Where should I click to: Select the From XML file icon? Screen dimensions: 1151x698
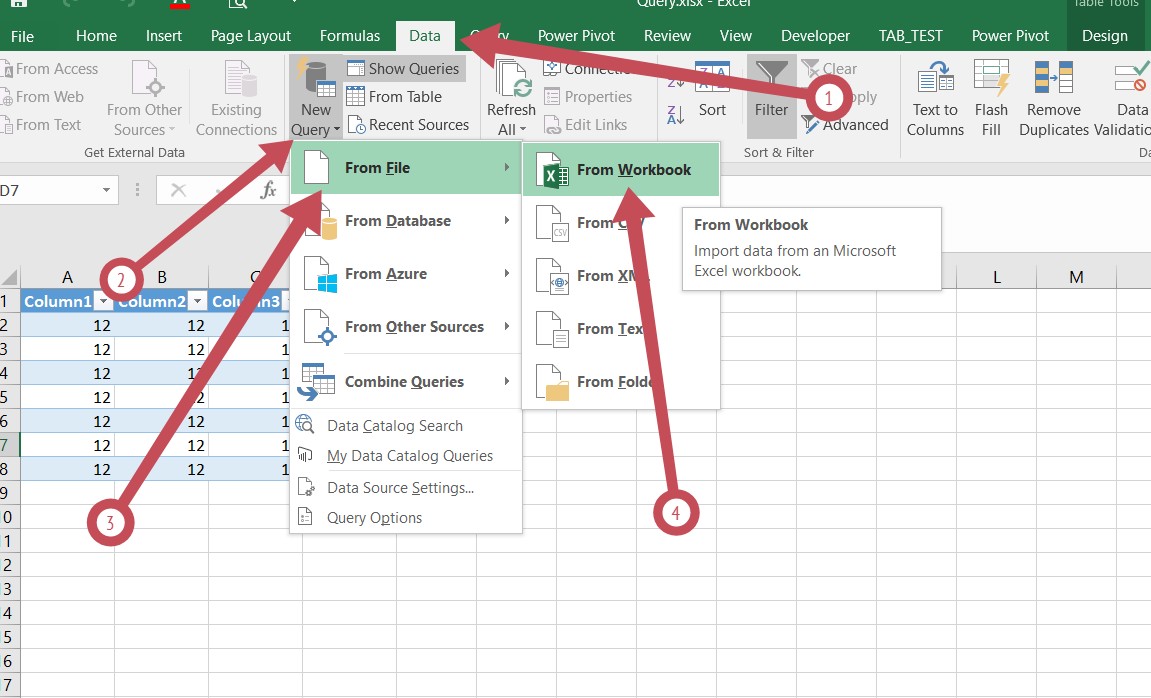(x=552, y=276)
